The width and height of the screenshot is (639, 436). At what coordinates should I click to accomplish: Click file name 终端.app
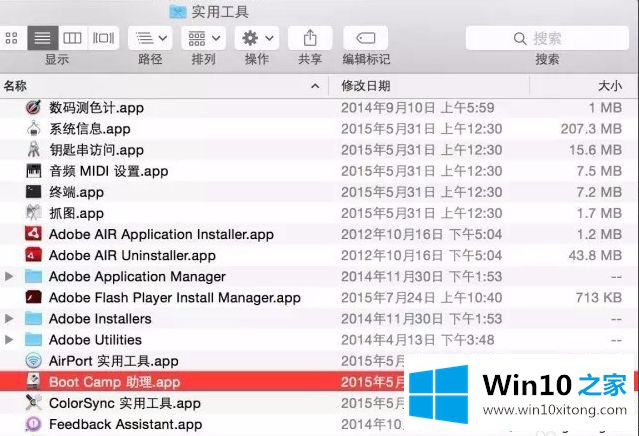coord(77,192)
